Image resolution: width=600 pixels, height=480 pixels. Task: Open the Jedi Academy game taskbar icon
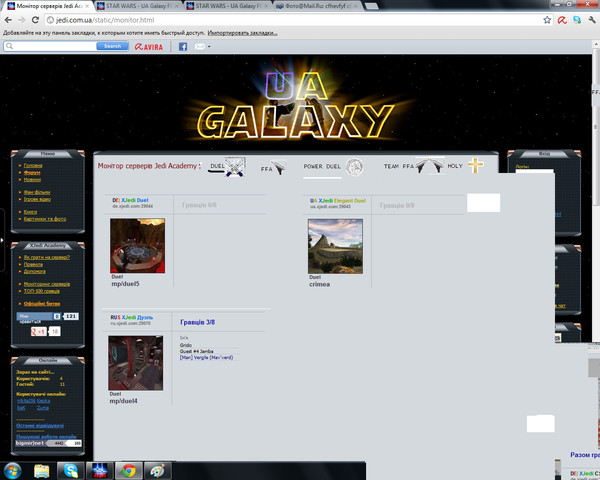point(100,471)
